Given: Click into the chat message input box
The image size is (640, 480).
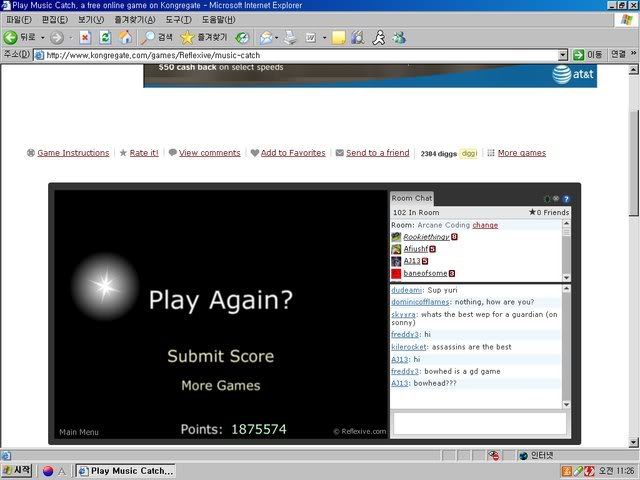Looking at the screenshot, I should pyautogui.click(x=479, y=423).
